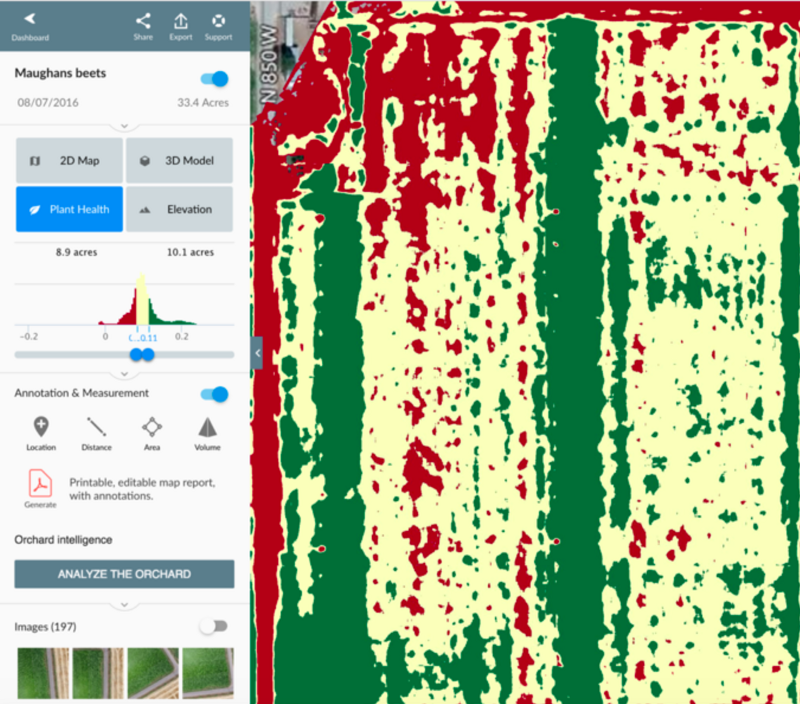Collapse the sidebar with the edge arrow

point(256,352)
